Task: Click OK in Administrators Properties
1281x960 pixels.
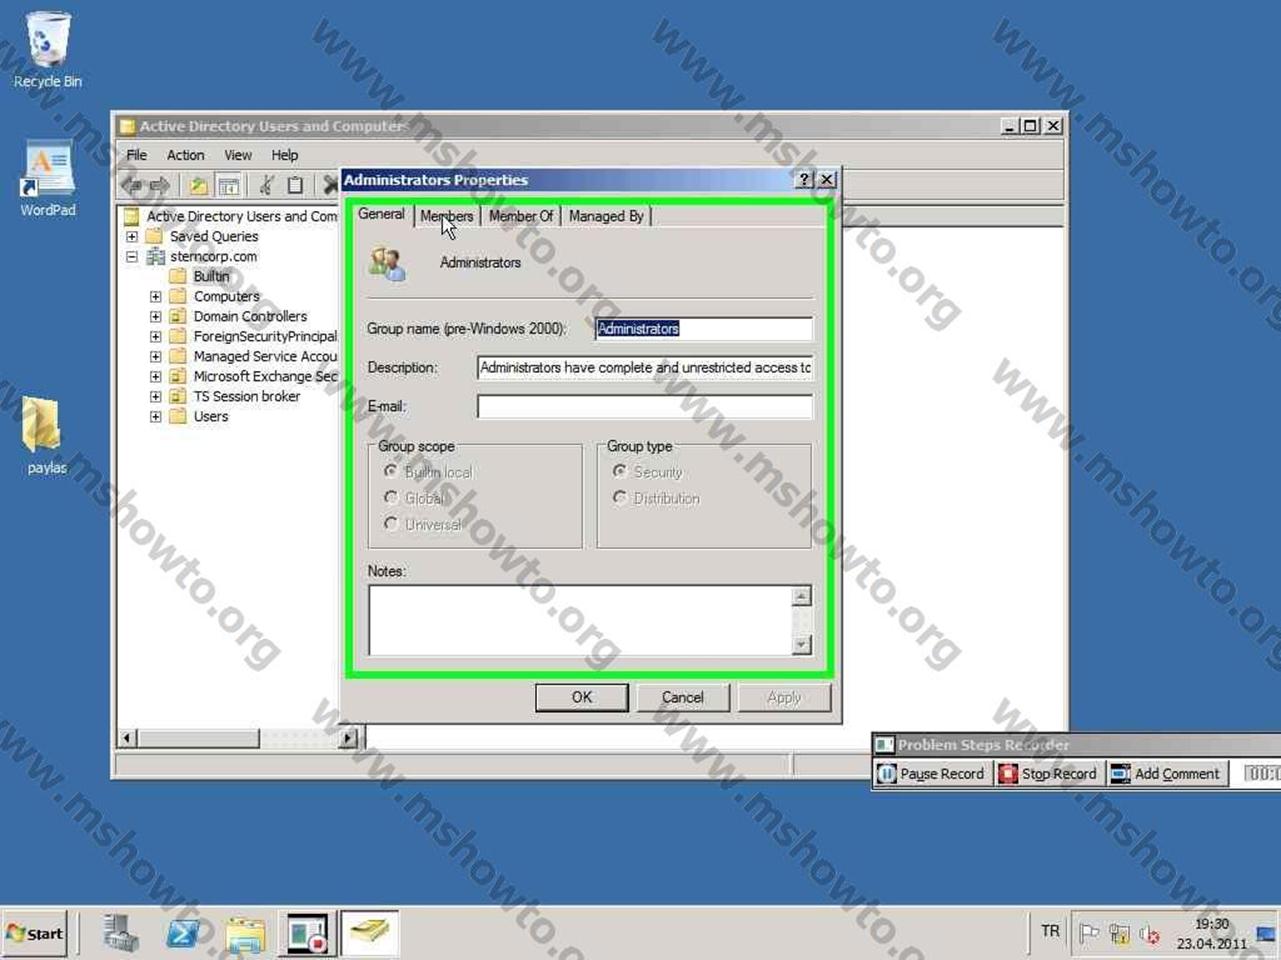Action: pos(582,698)
